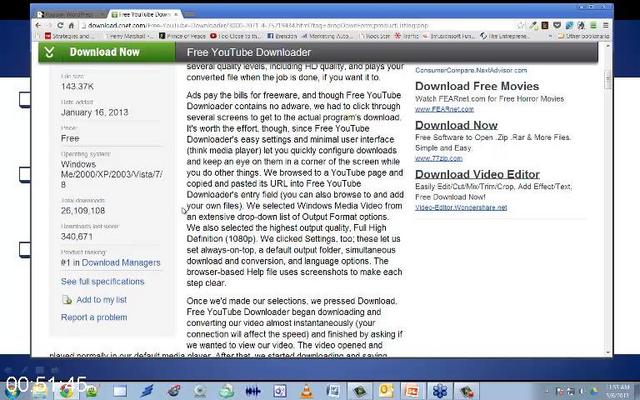Image resolution: width=640 pixels, height=400 pixels.
Task: Open the audio waveform app on taskbar
Action: (253, 391)
